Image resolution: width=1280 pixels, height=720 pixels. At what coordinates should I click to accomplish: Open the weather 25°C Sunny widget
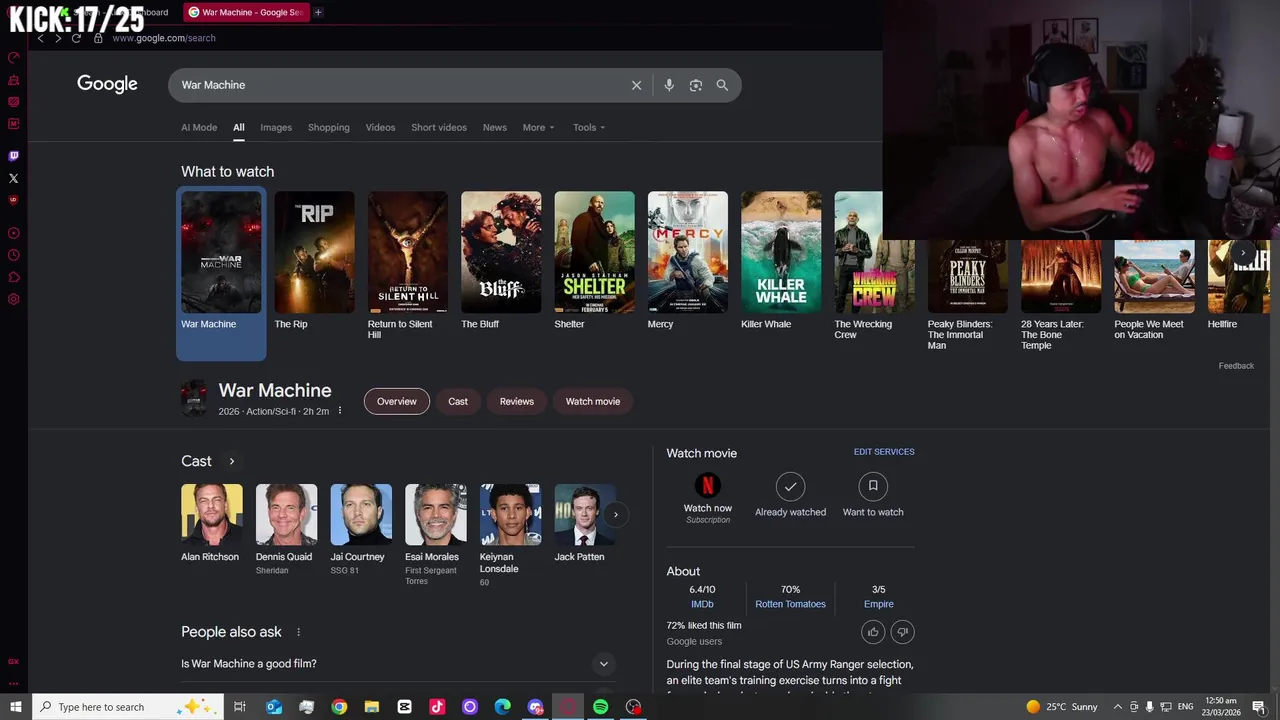[x=1062, y=707]
